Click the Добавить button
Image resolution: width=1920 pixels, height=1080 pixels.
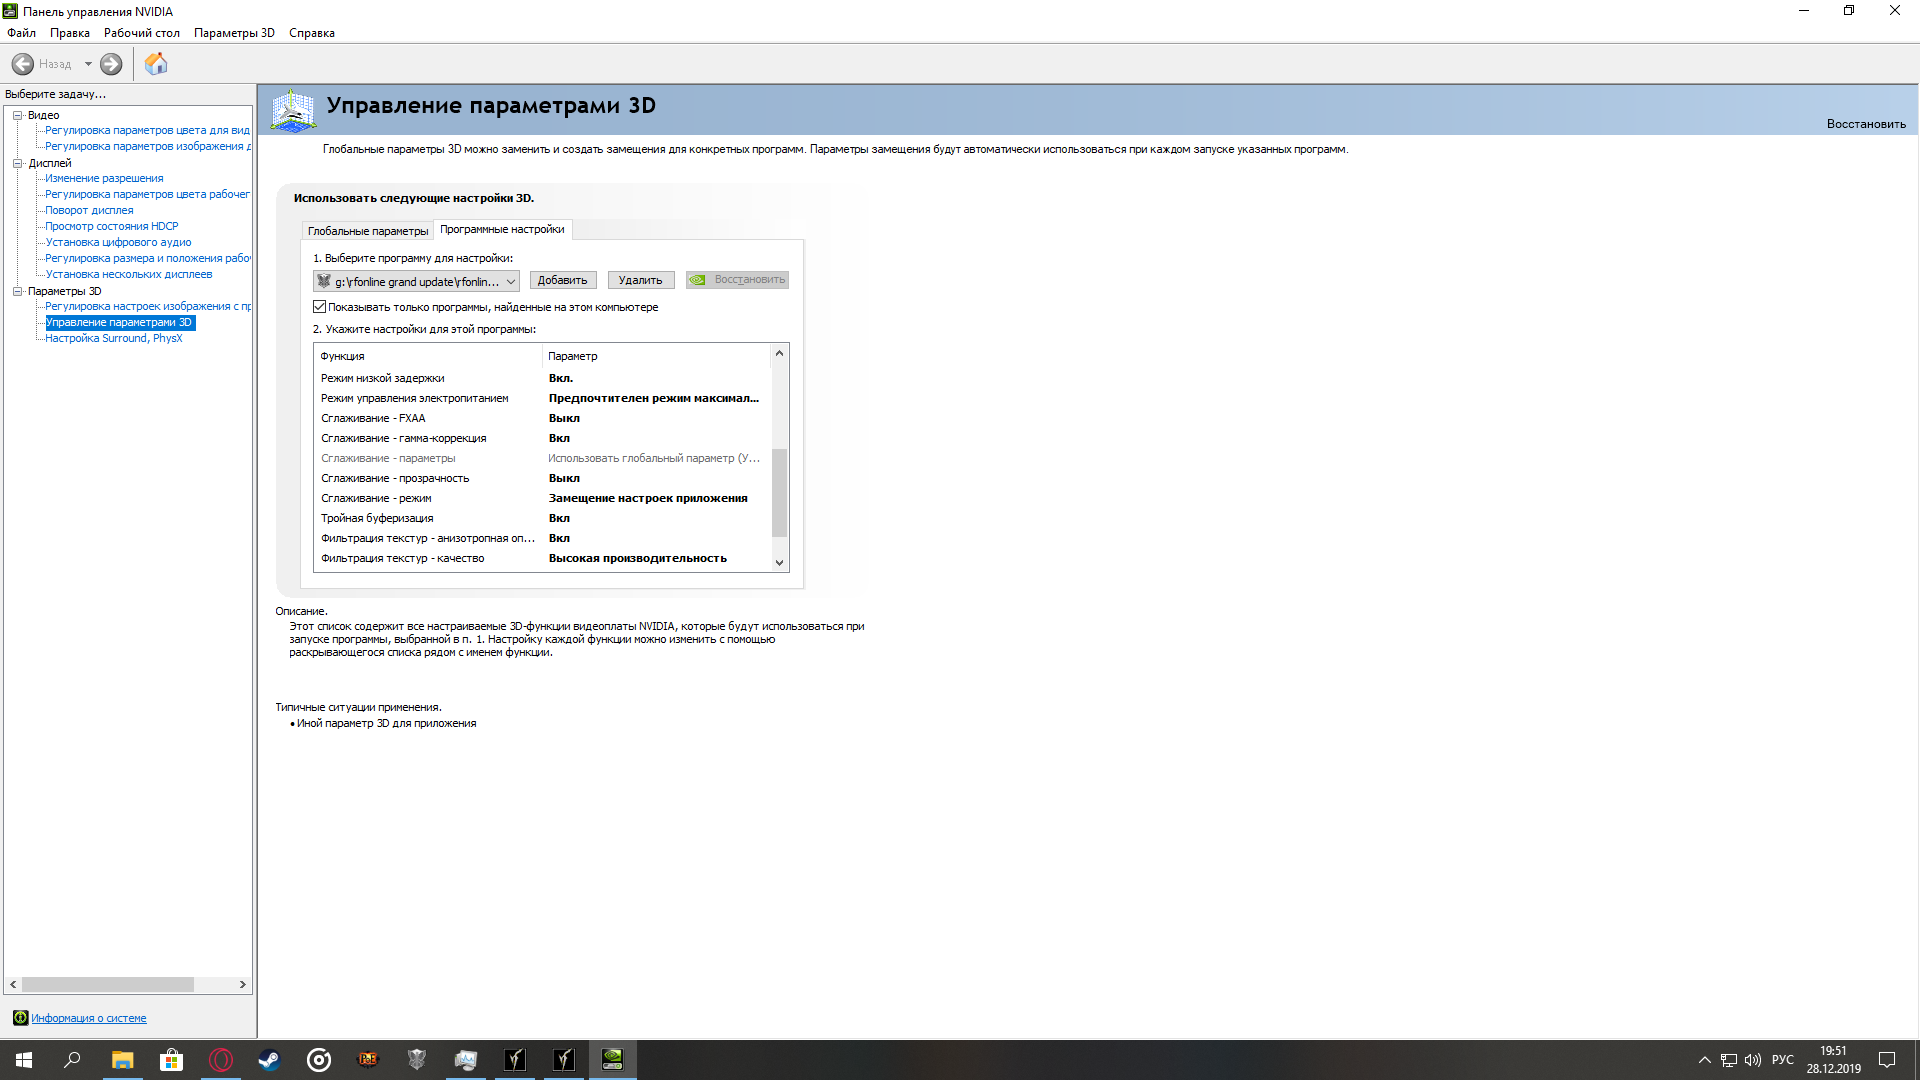(x=563, y=280)
